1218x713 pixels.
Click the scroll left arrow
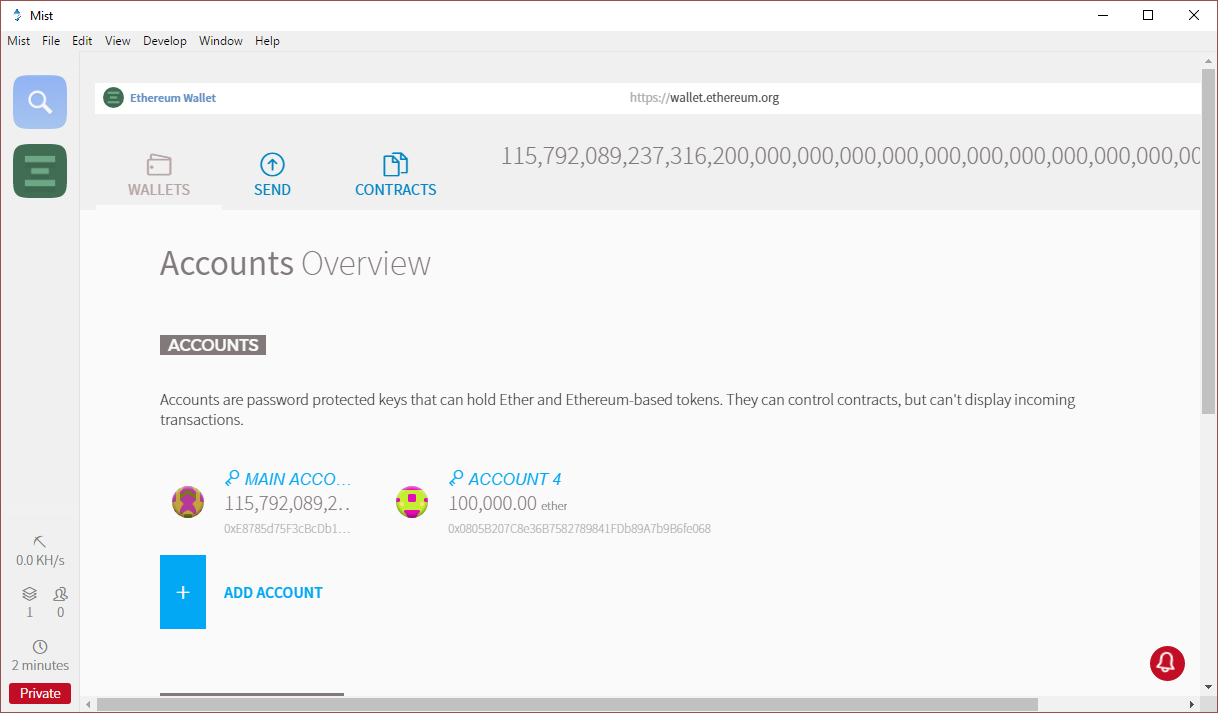pos(88,705)
